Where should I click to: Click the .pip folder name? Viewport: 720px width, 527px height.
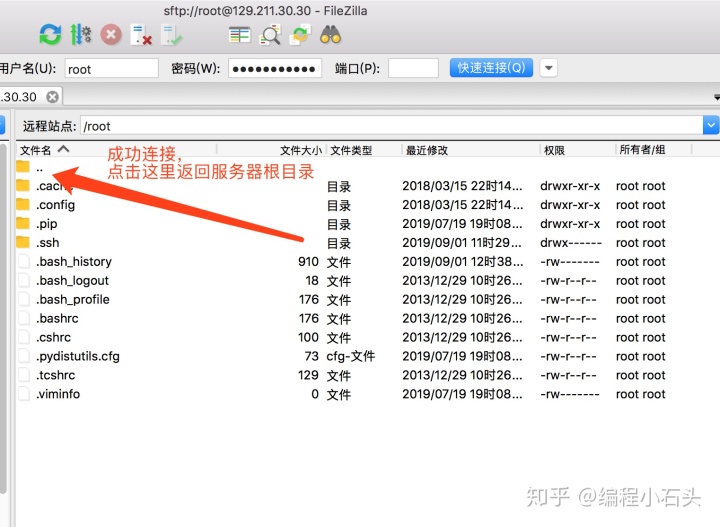coord(47,224)
